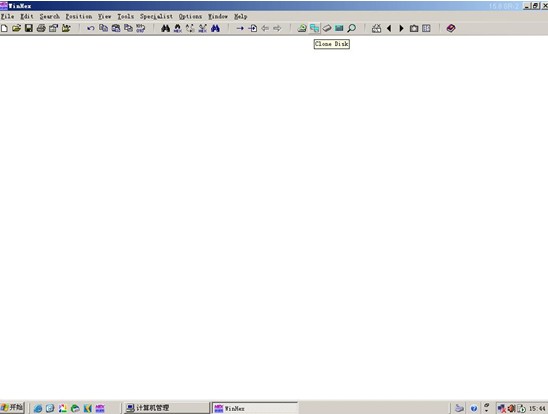Open the Search menu
Viewport: 548px width, 414px height.
[x=49, y=16]
